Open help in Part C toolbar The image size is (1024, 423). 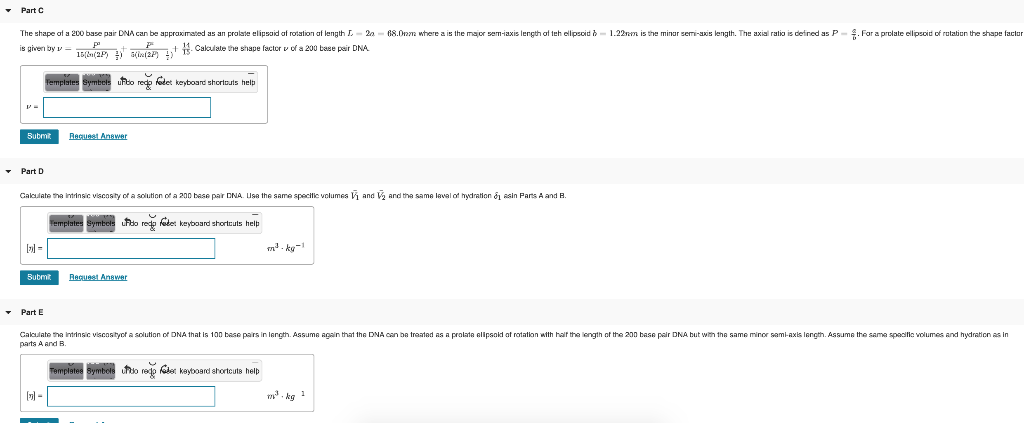coord(248,83)
